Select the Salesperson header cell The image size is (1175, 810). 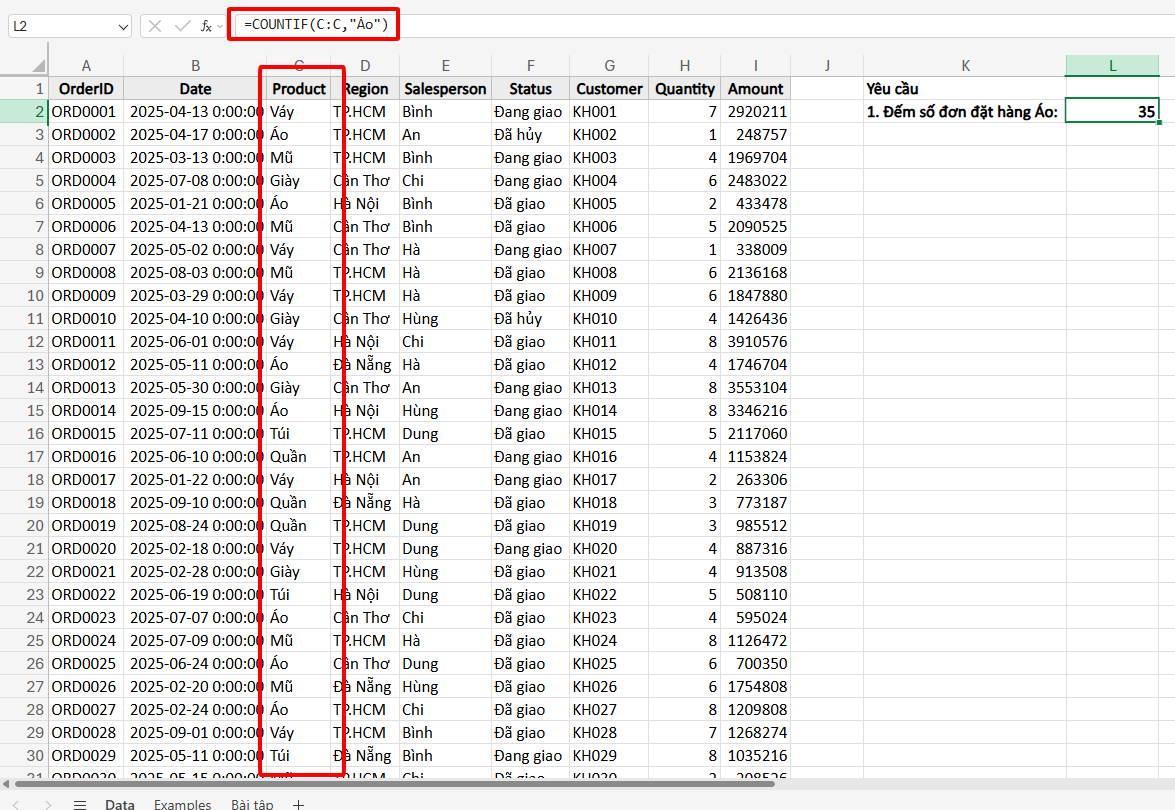(445, 88)
